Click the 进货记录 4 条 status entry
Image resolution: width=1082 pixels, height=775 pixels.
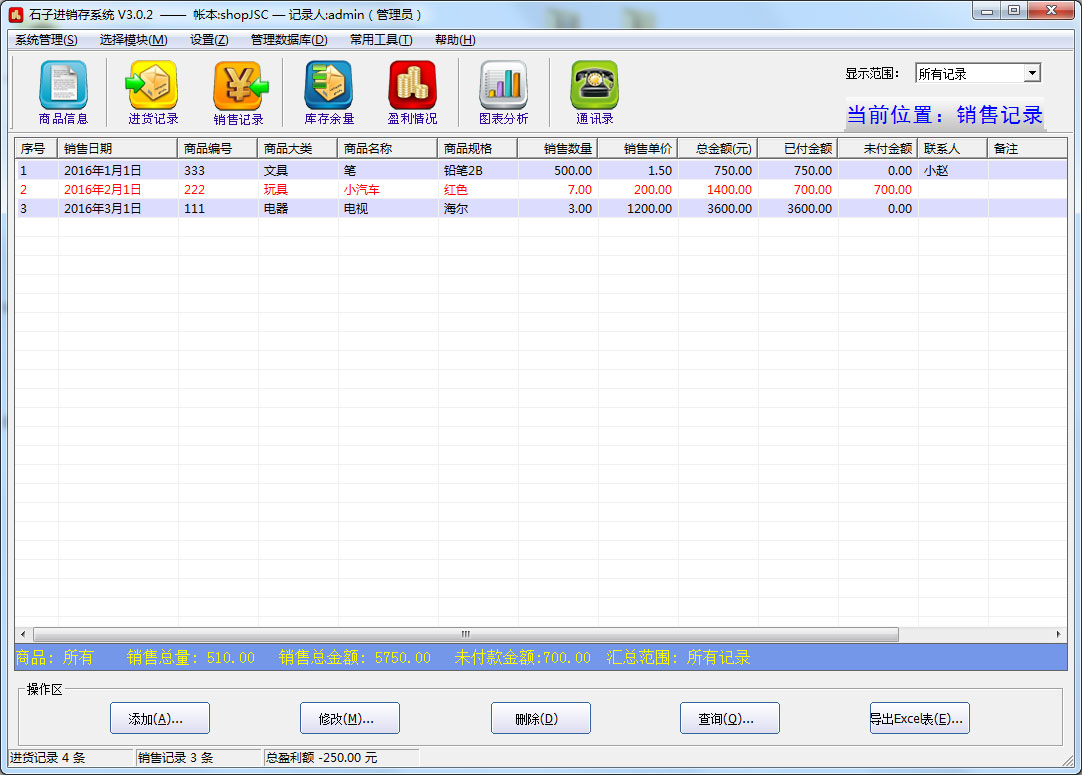(x=70, y=758)
